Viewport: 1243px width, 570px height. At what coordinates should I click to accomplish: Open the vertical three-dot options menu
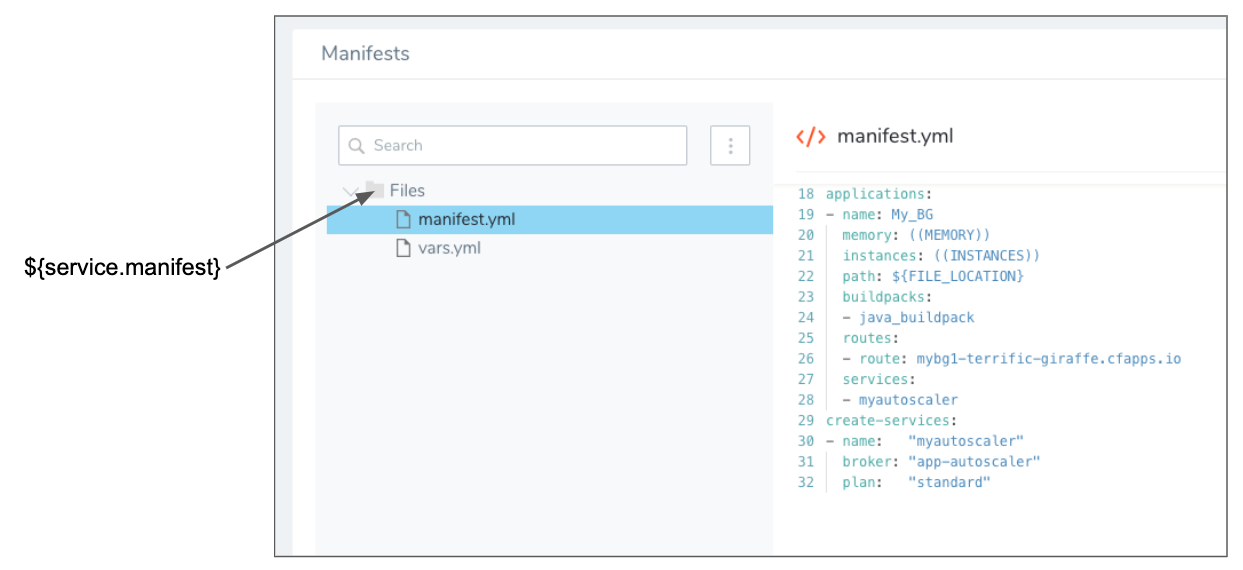730,146
